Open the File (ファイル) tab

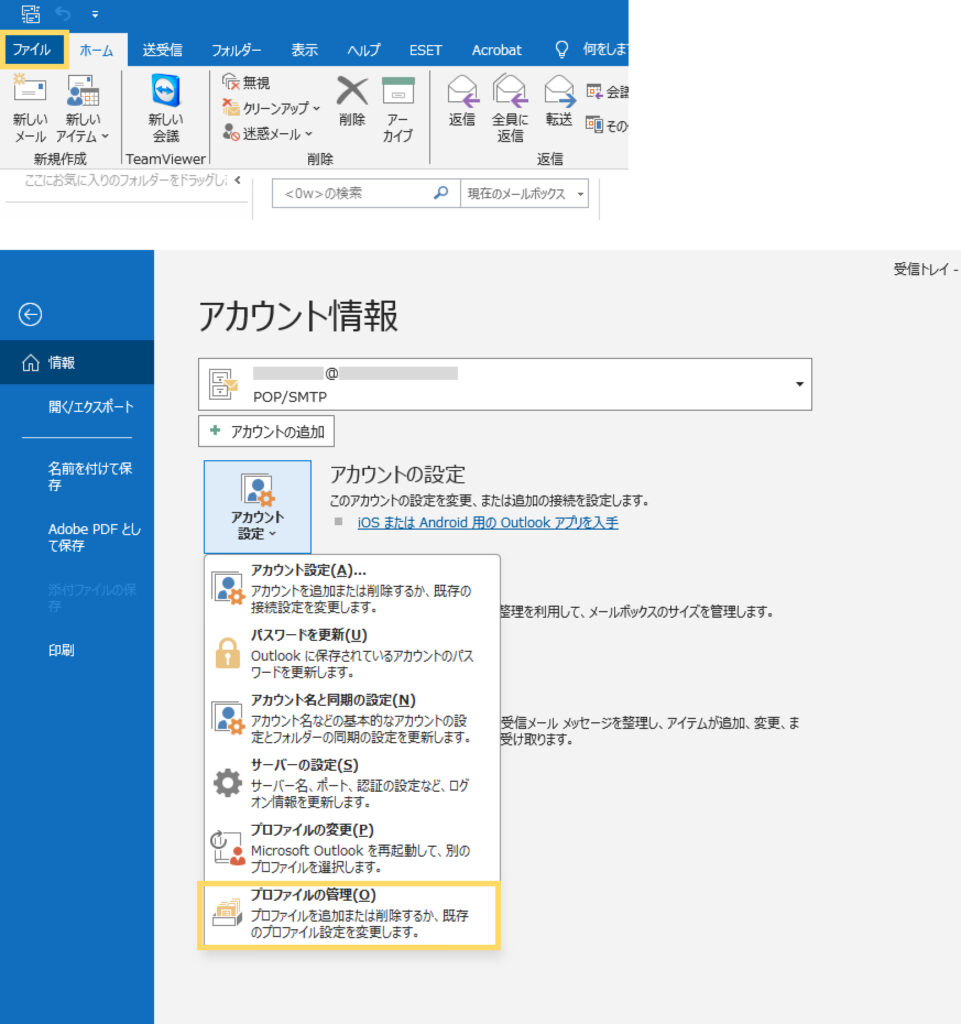[32, 50]
